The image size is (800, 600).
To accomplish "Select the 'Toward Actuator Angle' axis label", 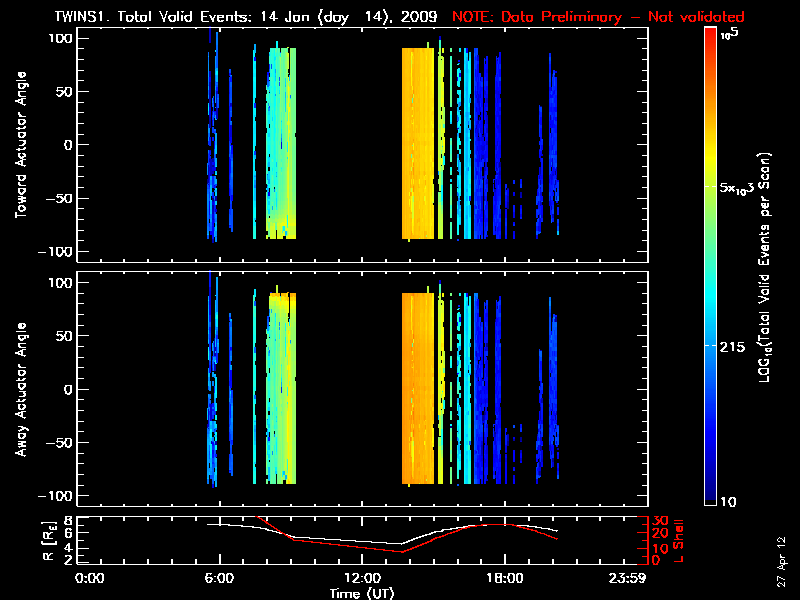I will coord(21,145).
